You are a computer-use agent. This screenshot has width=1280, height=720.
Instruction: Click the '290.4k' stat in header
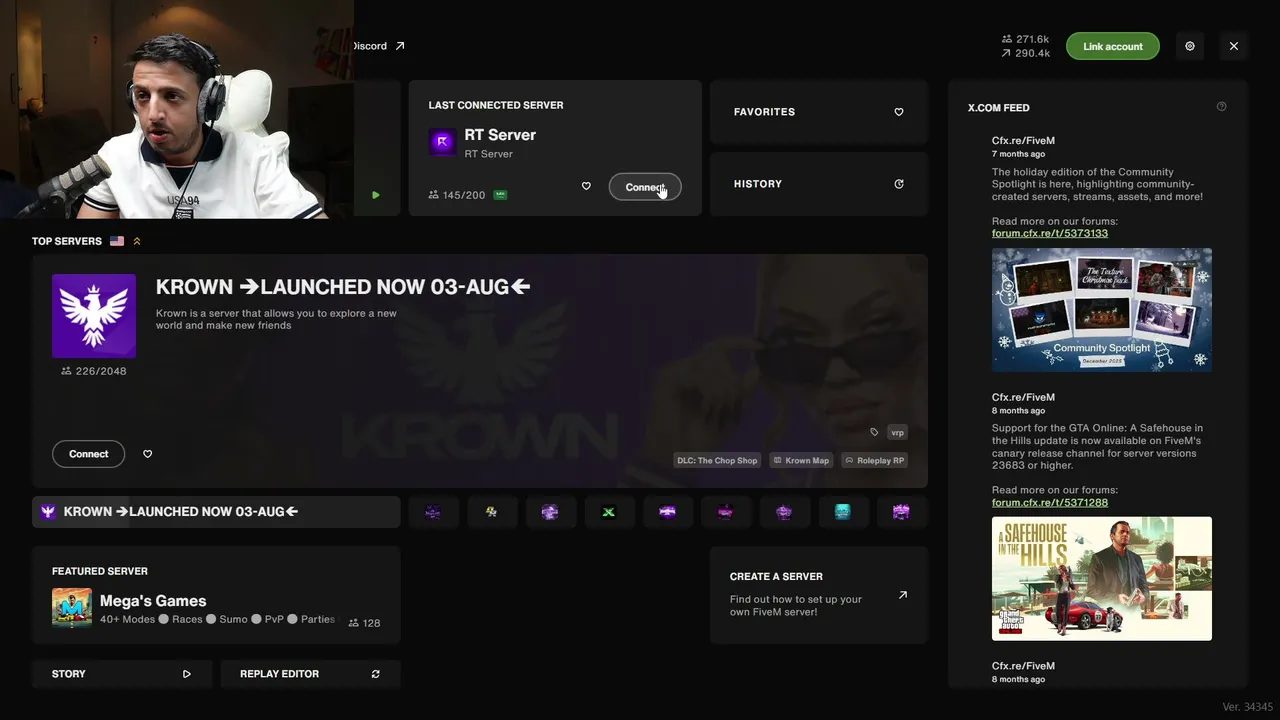pyautogui.click(x=1033, y=53)
